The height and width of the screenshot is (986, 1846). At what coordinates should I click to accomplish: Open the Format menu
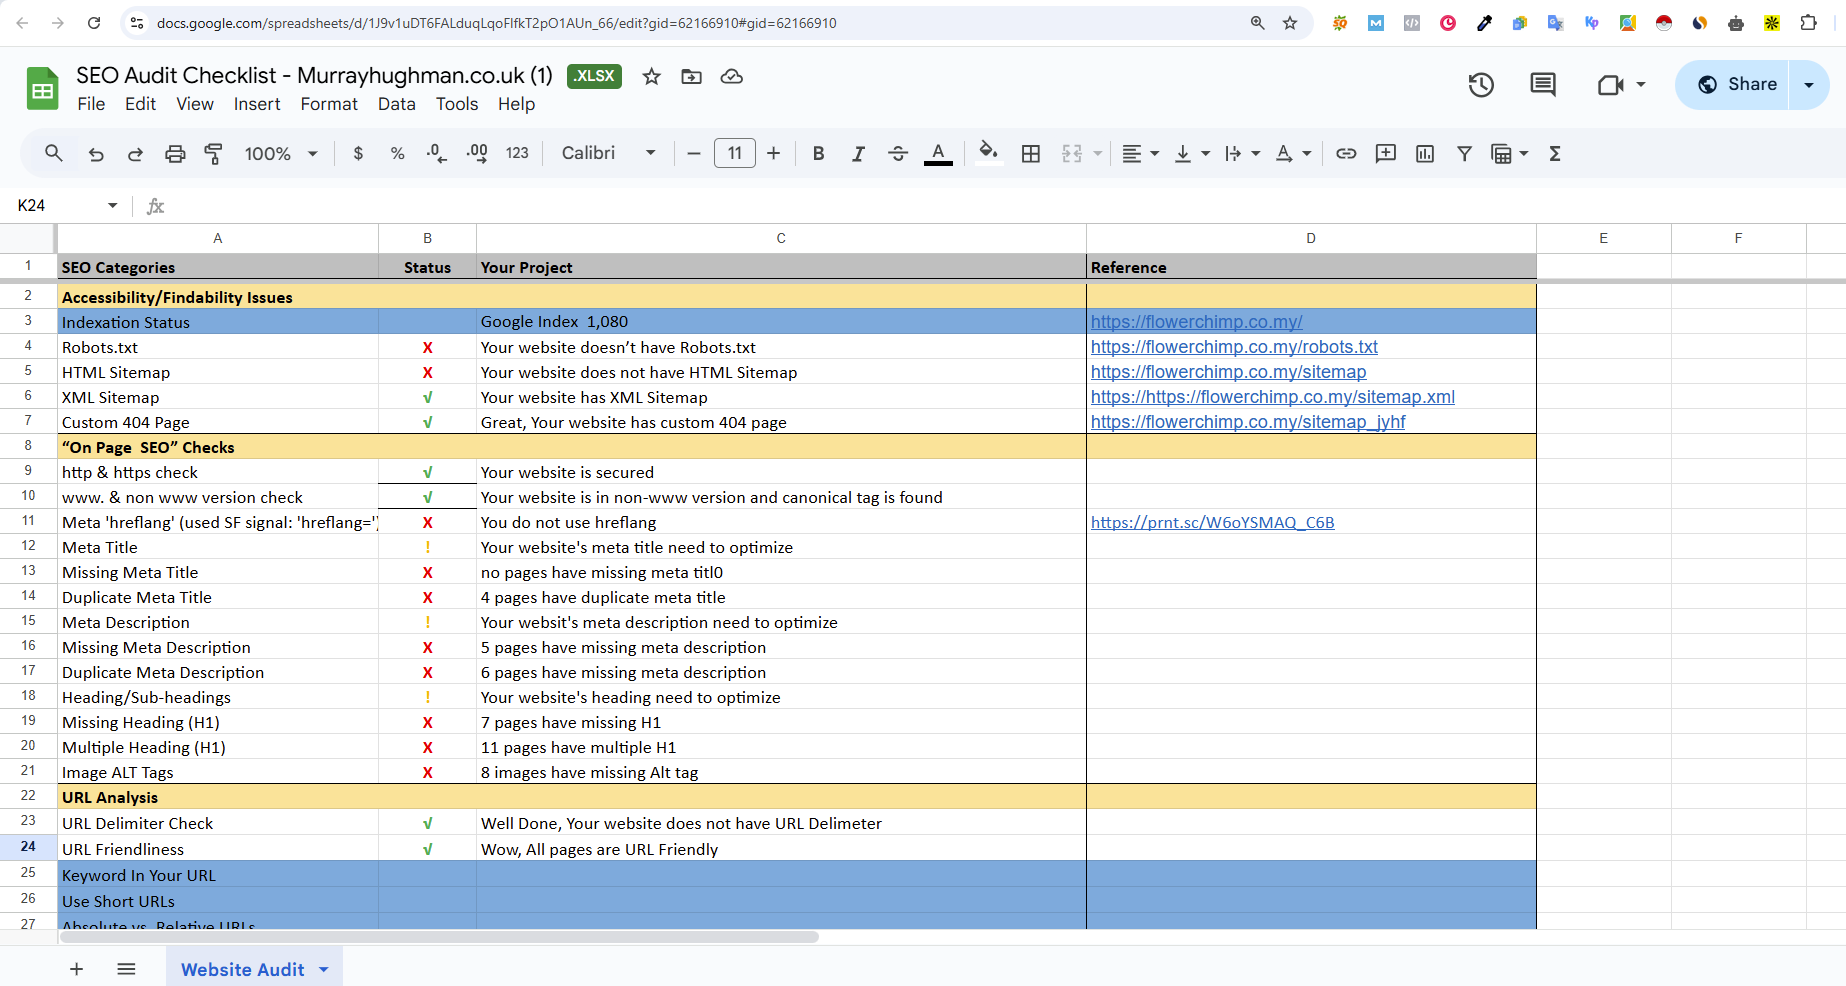(329, 104)
